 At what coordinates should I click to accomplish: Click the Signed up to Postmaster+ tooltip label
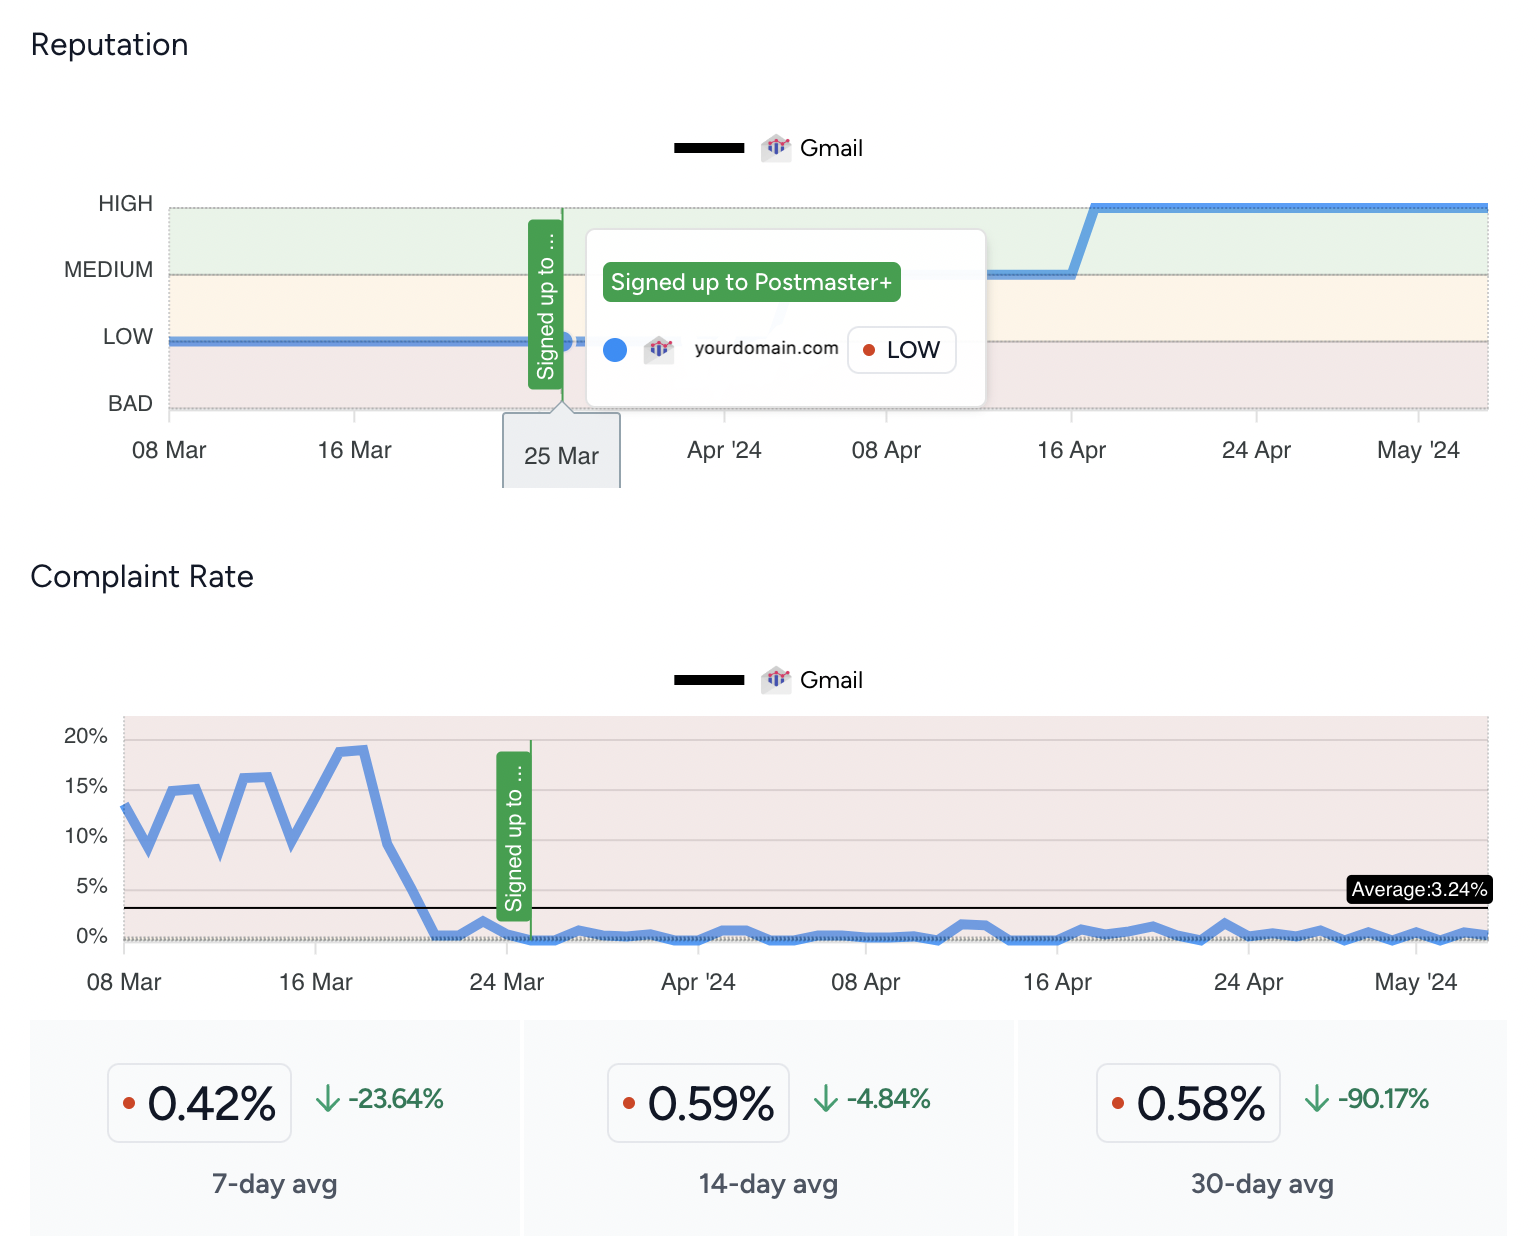(751, 282)
